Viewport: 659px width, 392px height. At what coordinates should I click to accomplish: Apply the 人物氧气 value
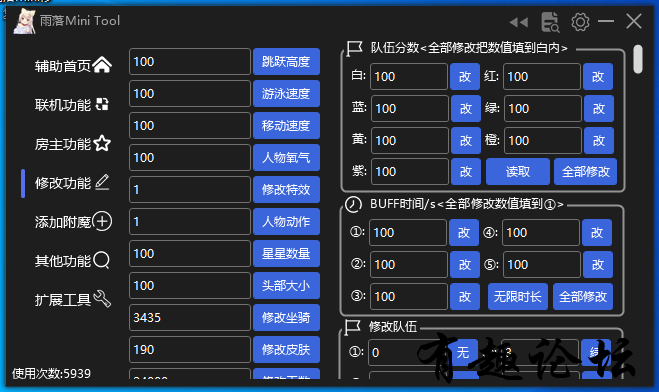pyautogui.click(x=286, y=158)
